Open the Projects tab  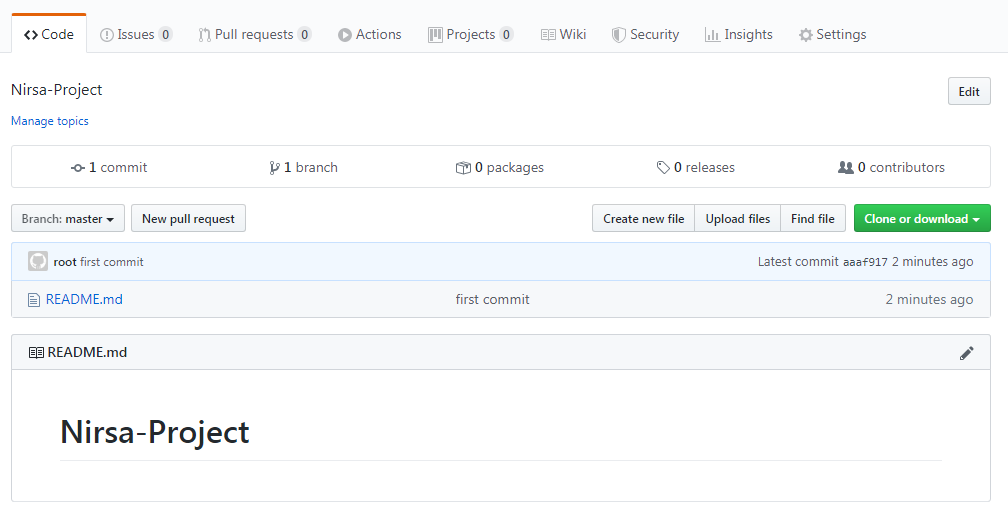click(471, 34)
